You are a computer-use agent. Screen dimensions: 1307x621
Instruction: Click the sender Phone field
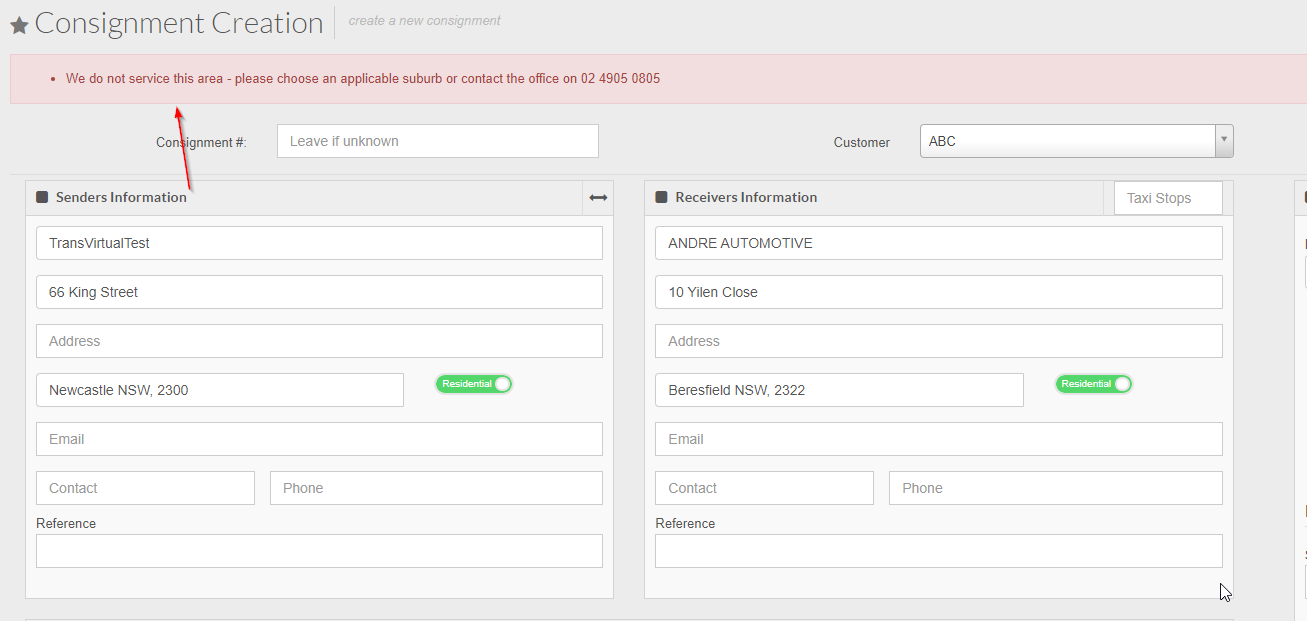click(436, 488)
